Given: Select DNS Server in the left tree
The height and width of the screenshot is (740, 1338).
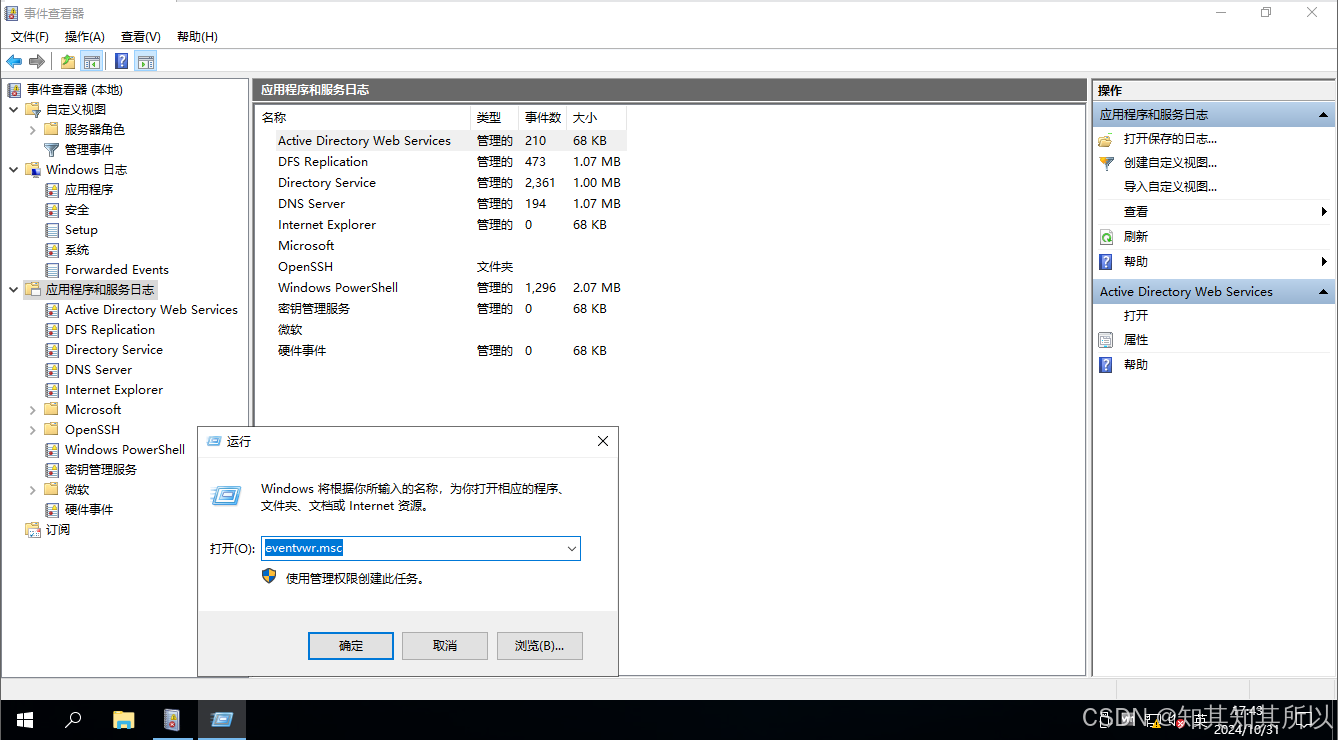Looking at the screenshot, I should pyautogui.click(x=98, y=369).
